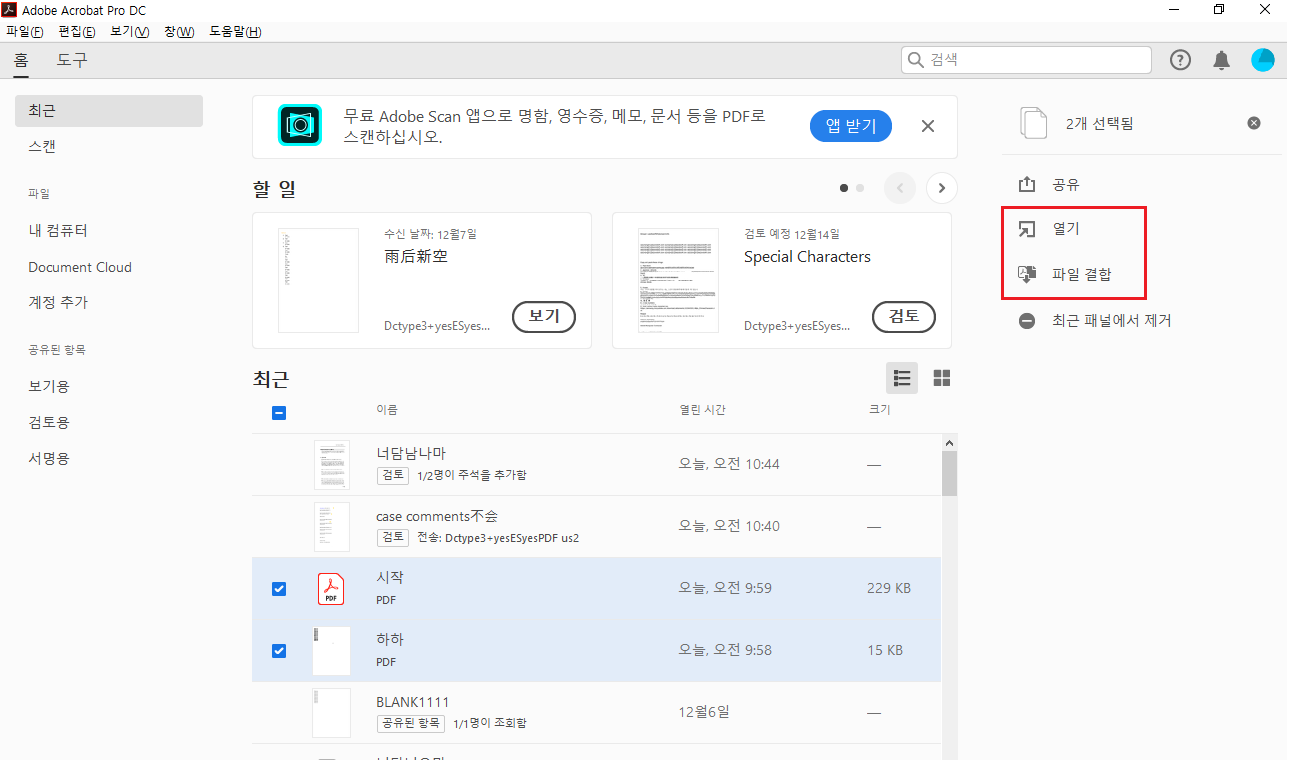Click the first page indicator dot in 할 일
Screen dimensions: 1290x760
tap(844, 188)
